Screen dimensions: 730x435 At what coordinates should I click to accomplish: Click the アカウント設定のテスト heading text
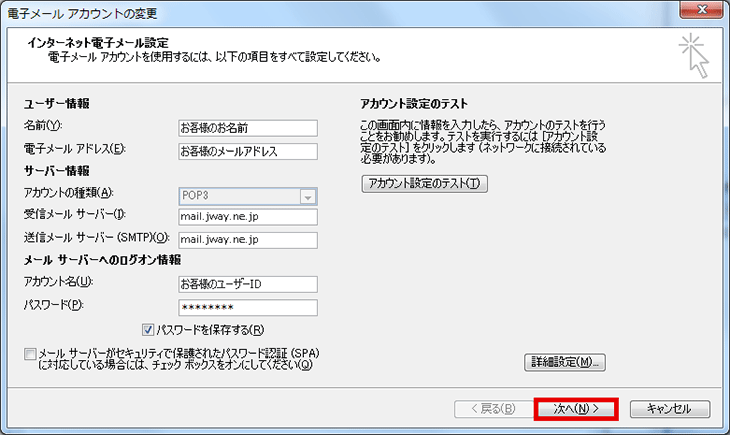[413, 103]
